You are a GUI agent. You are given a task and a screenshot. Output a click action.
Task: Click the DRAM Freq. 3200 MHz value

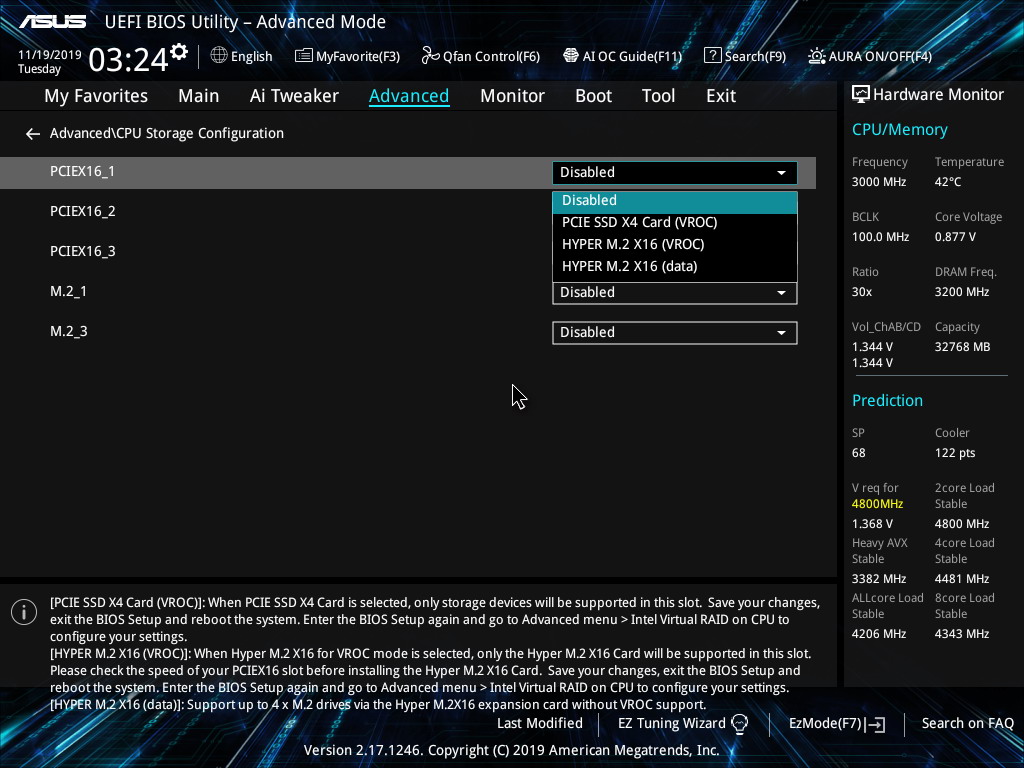coord(961,292)
